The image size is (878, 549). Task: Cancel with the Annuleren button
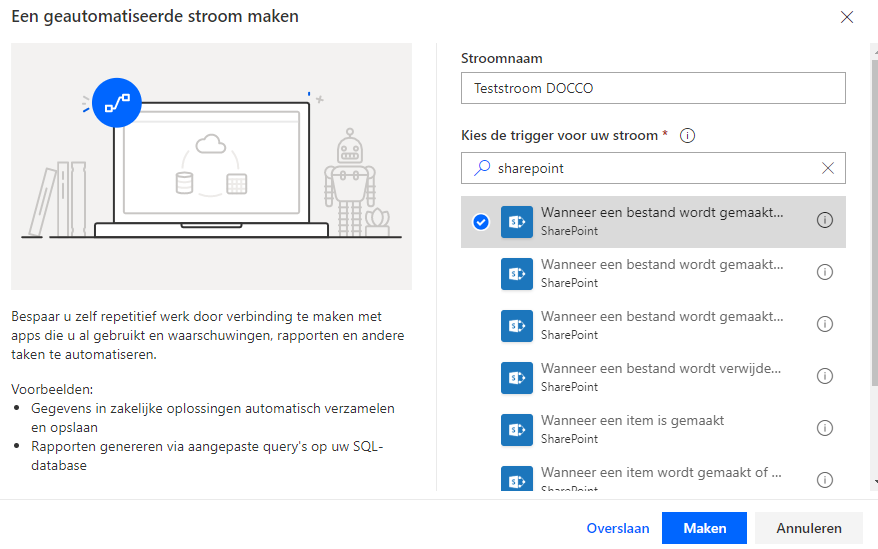[809, 528]
